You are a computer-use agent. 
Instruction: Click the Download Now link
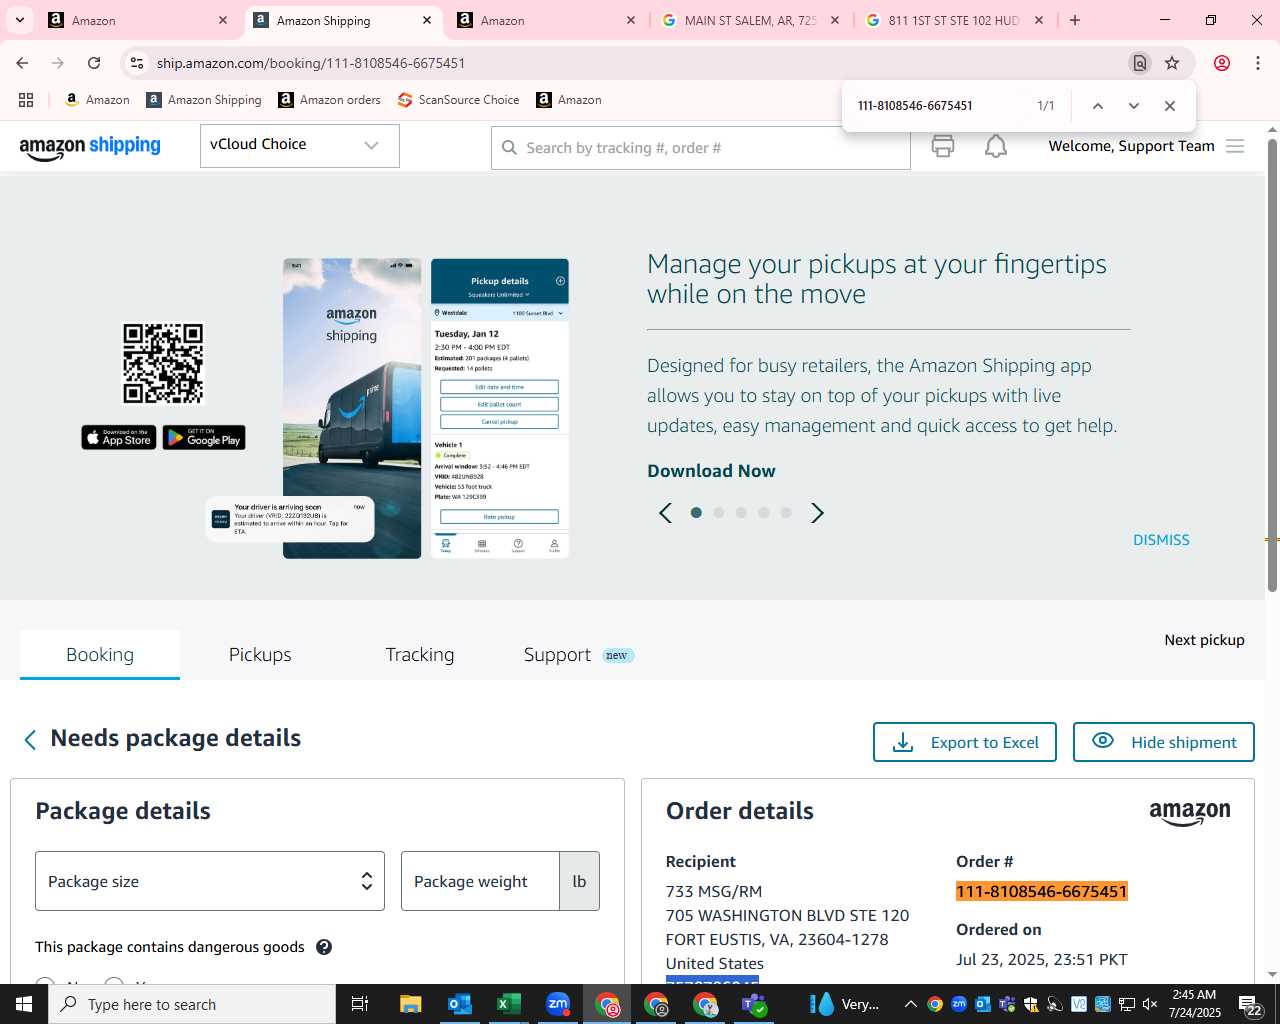[x=711, y=471]
